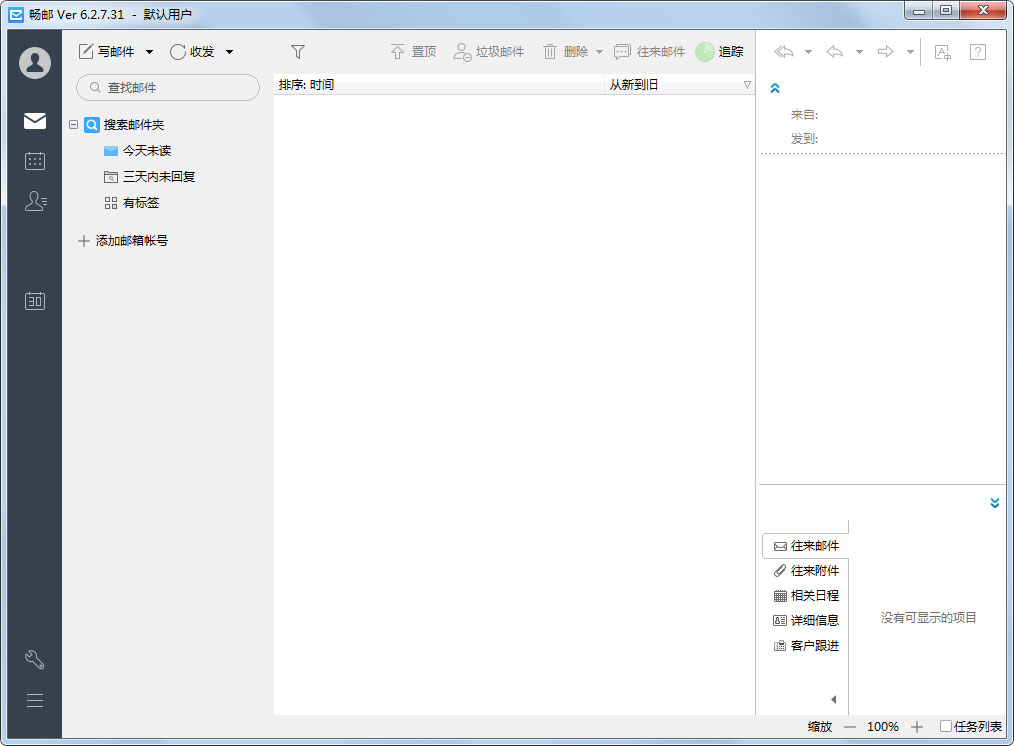Click the filter funnel icon
This screenshot has height=746, width=1014.
pyautogui.click(x=297, y=52)
